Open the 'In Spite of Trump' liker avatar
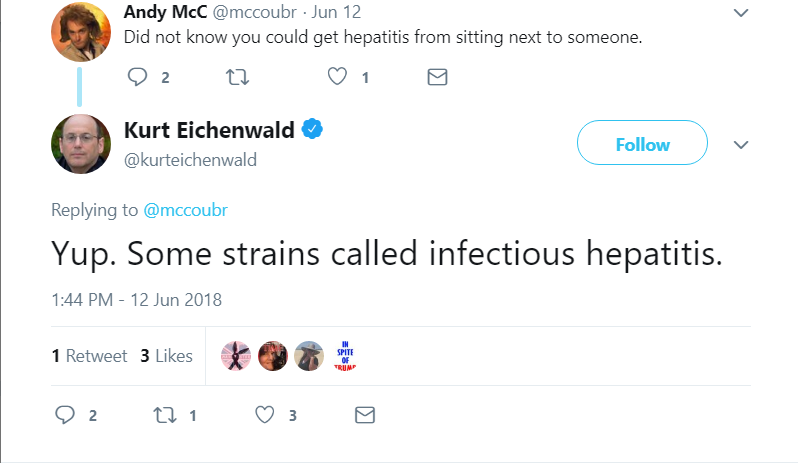Image resolution: width=798 pixels, height=463 pixels. (345, 356)
